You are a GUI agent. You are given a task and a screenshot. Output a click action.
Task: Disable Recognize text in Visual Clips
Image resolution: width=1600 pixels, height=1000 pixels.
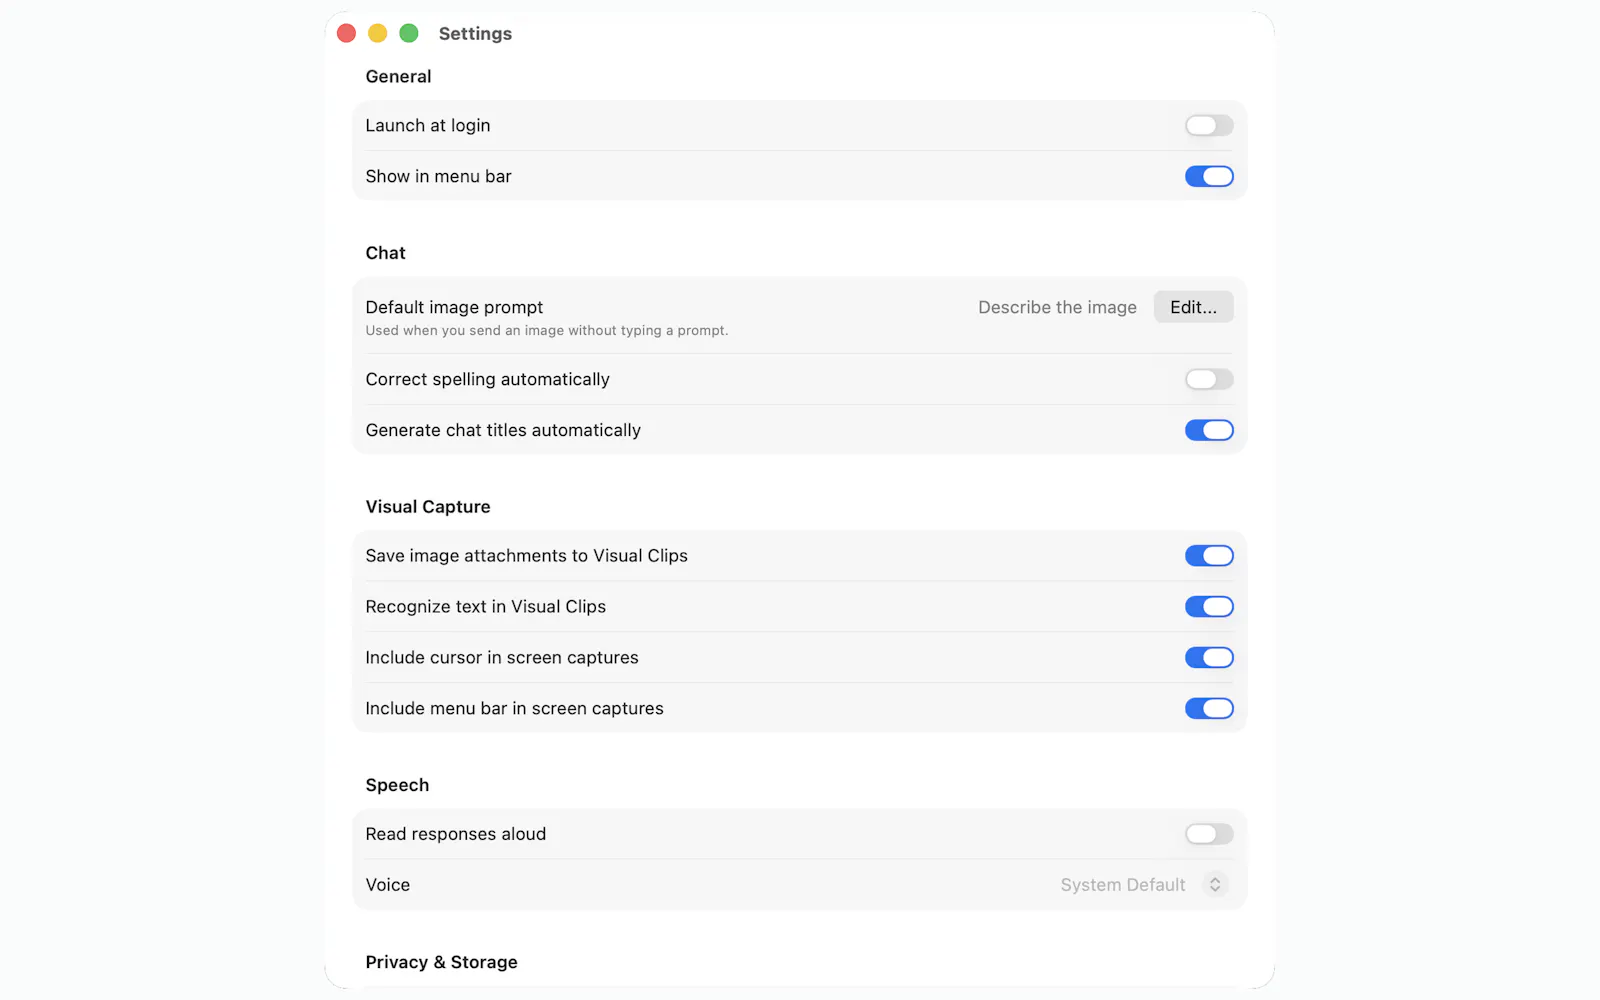1209,607
